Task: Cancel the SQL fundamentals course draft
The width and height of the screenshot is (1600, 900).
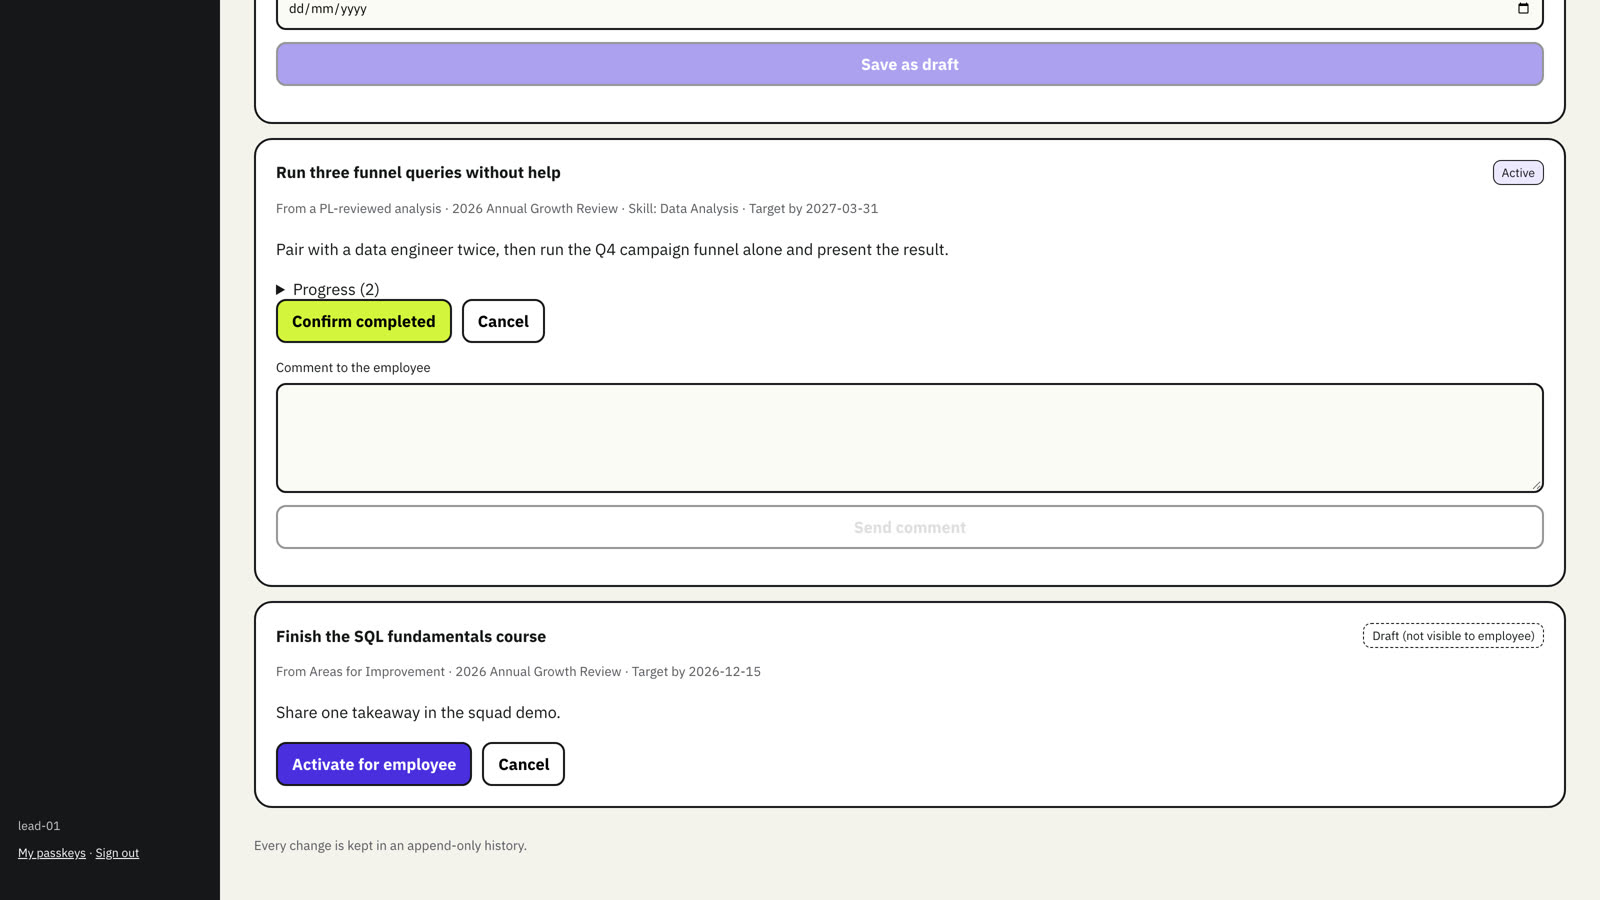Action: tap(523, 764)
